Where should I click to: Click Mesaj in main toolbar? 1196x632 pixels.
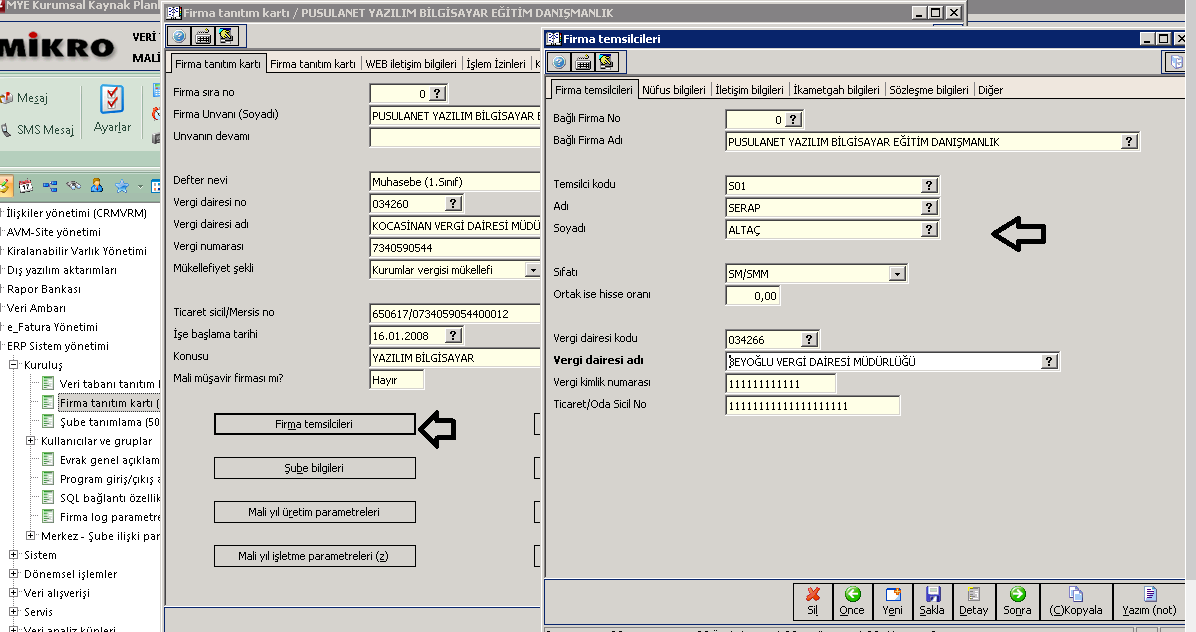click(x=24, y=98)
